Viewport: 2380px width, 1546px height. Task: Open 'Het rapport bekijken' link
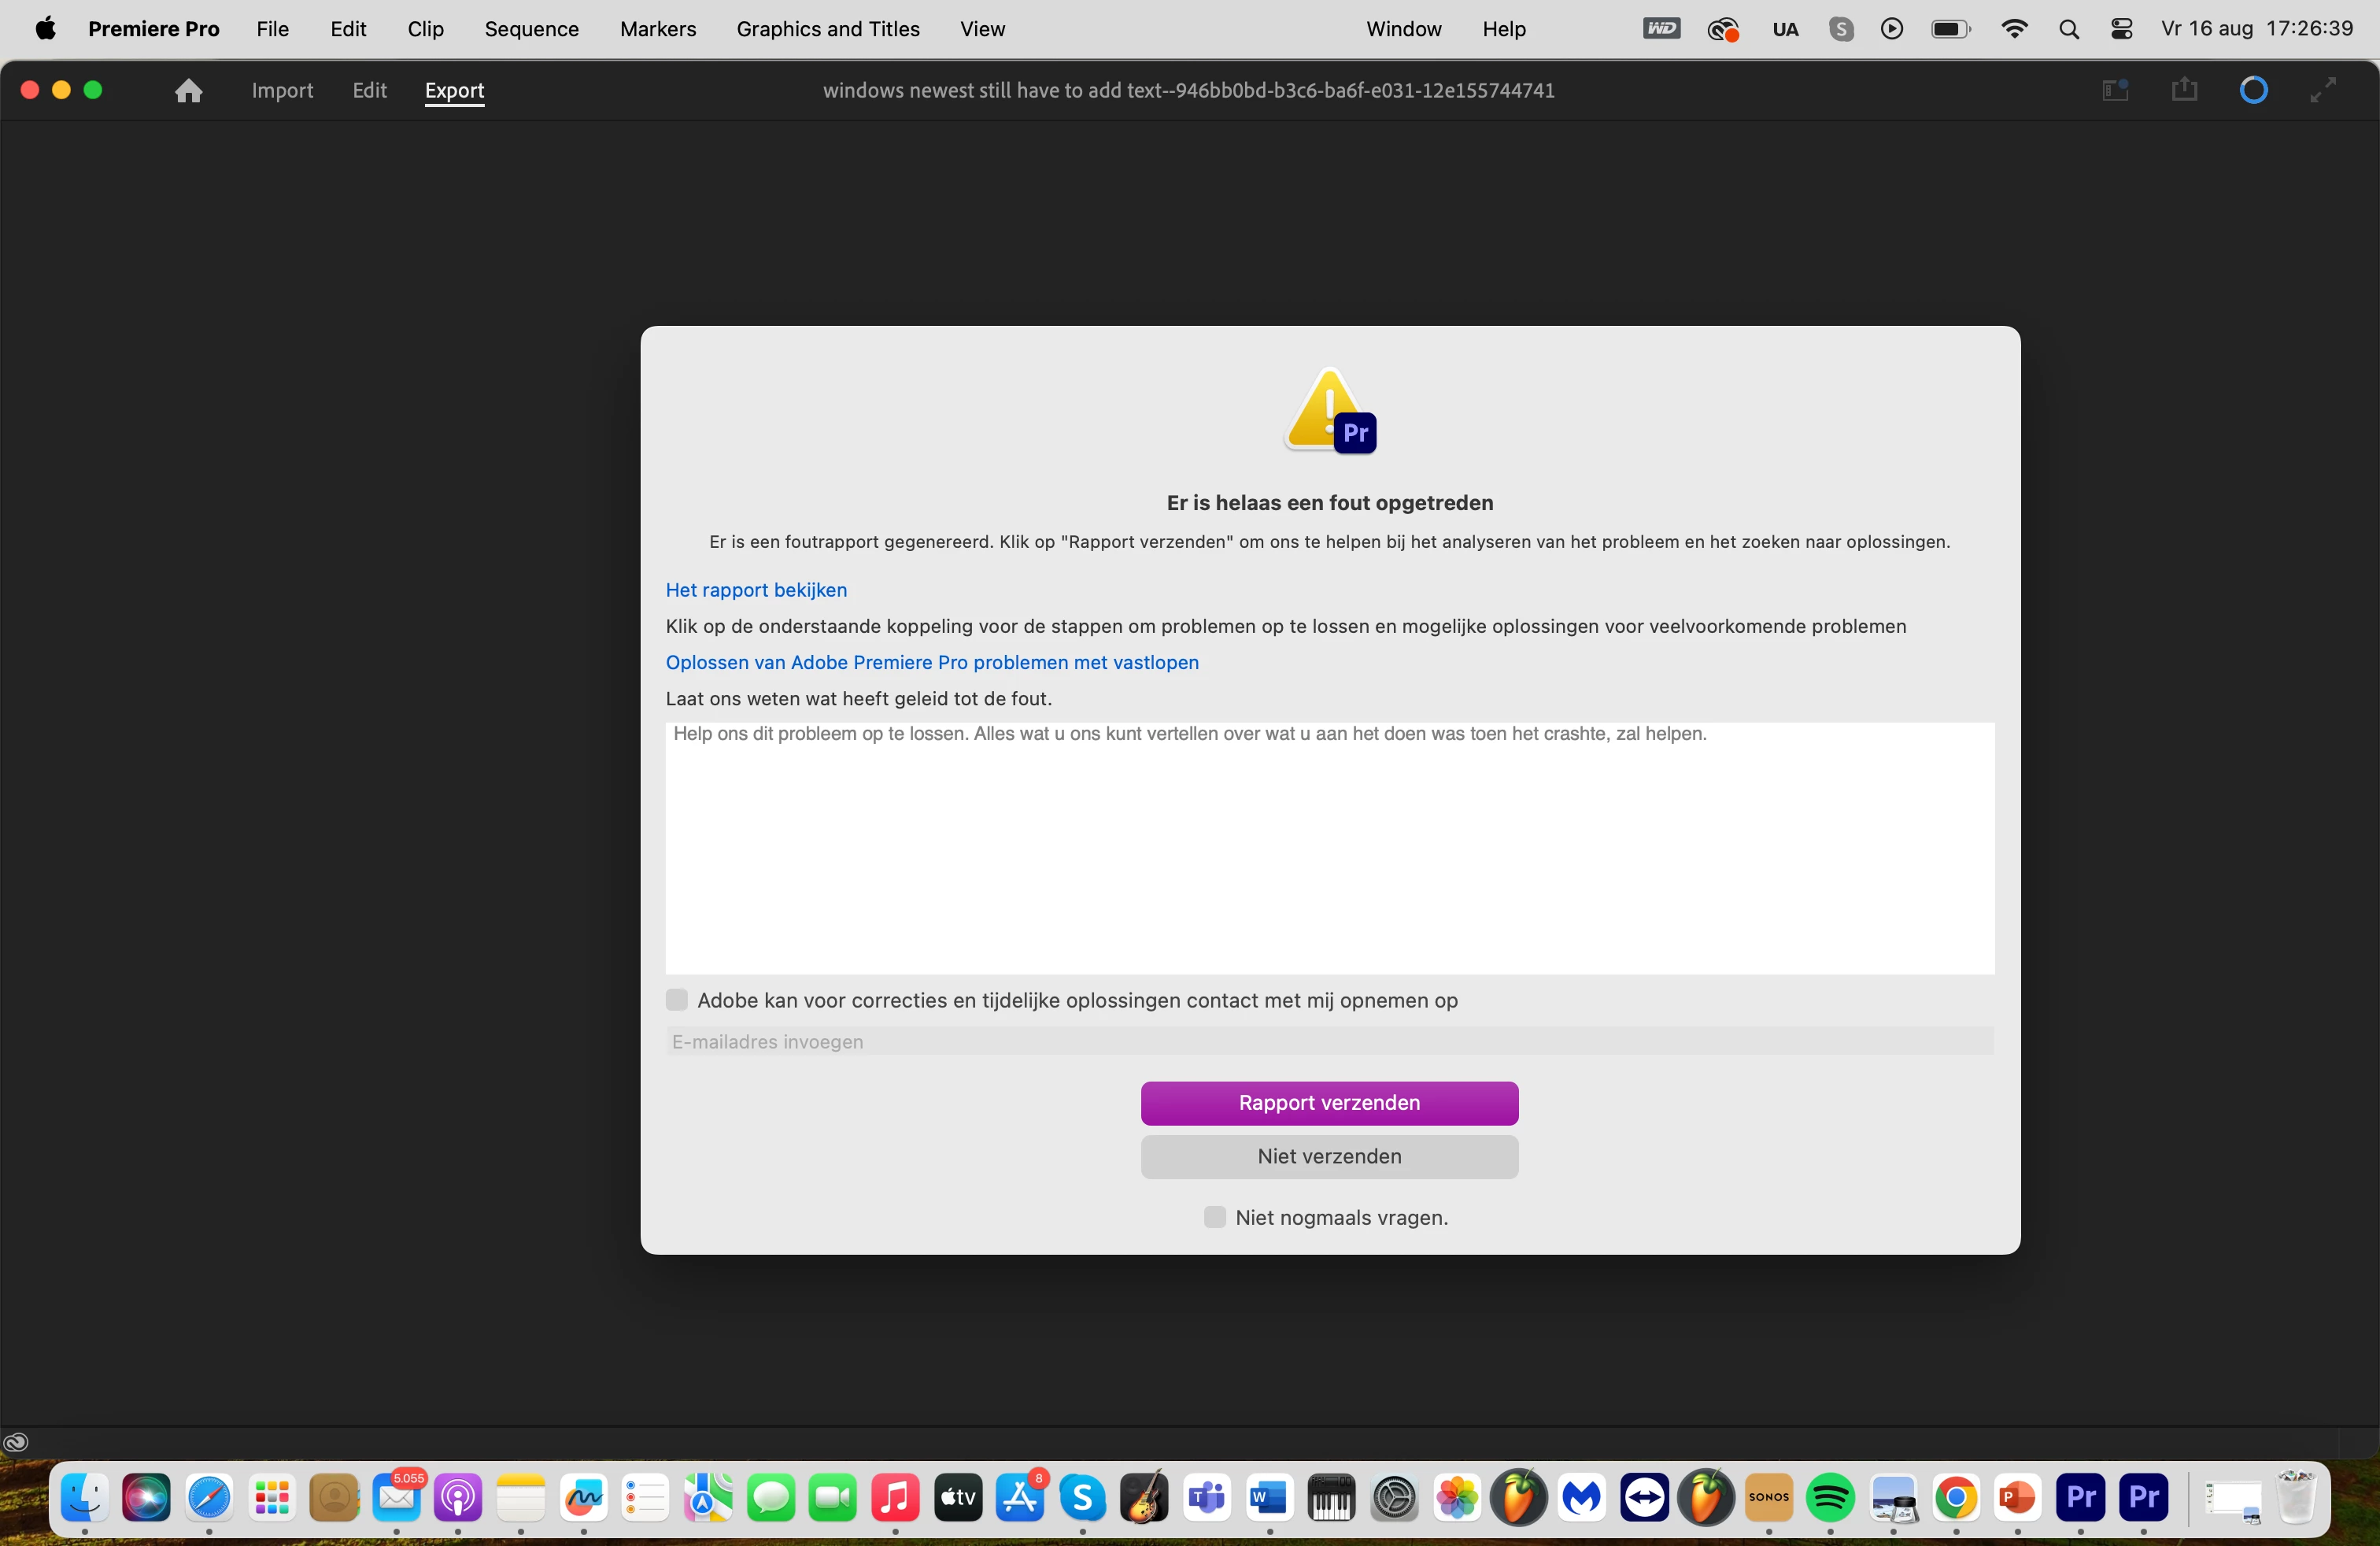coord(756,590)
